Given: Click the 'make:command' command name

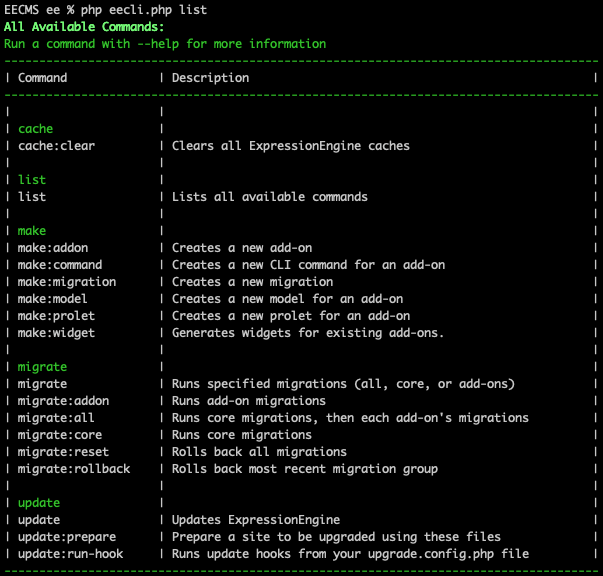Looking at the screenshot, I should click(x=60, y=265).
